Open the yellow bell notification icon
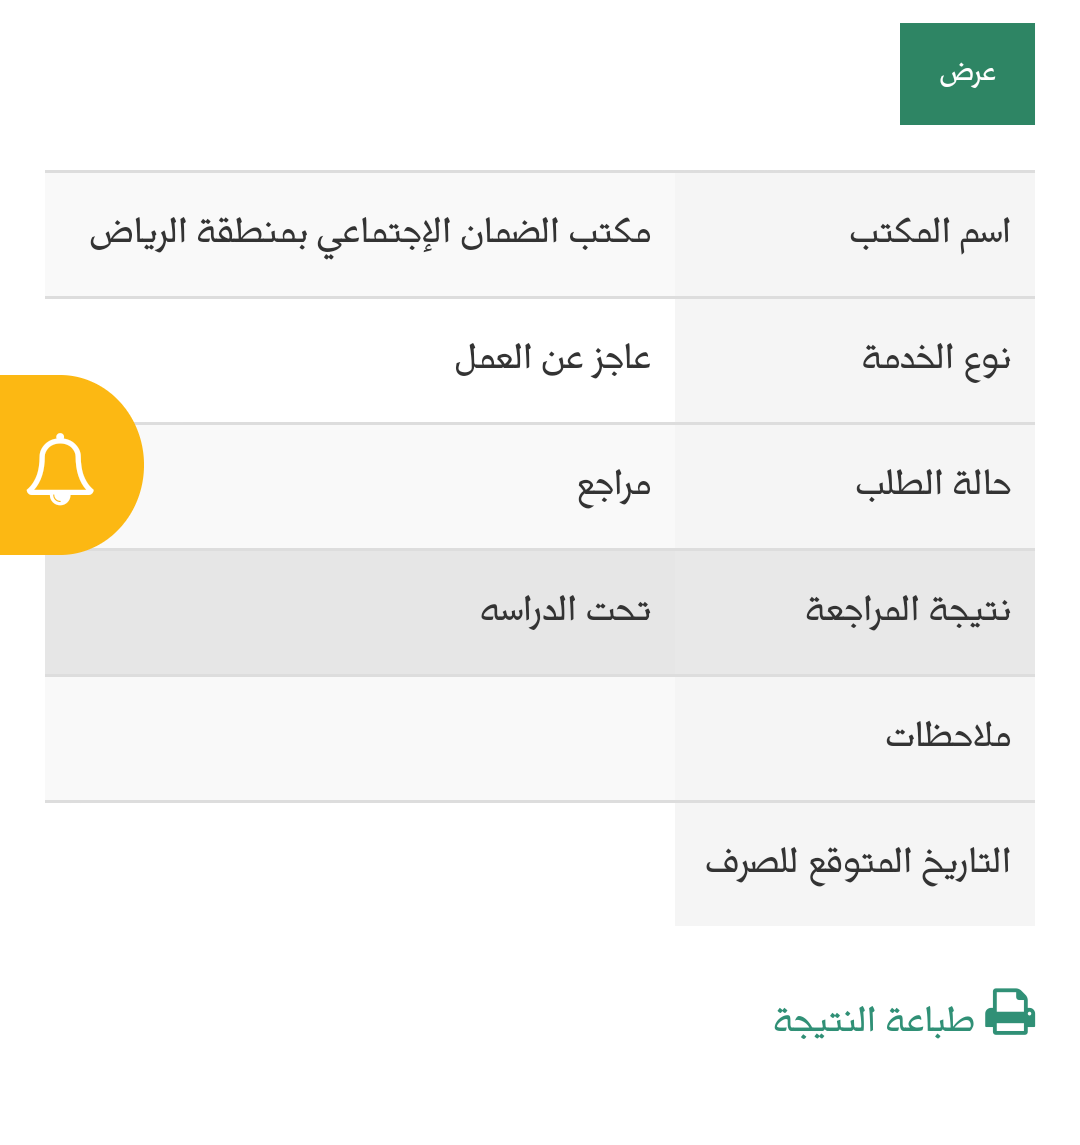Screen dimensions: 1080x1145 pos(61,465)
